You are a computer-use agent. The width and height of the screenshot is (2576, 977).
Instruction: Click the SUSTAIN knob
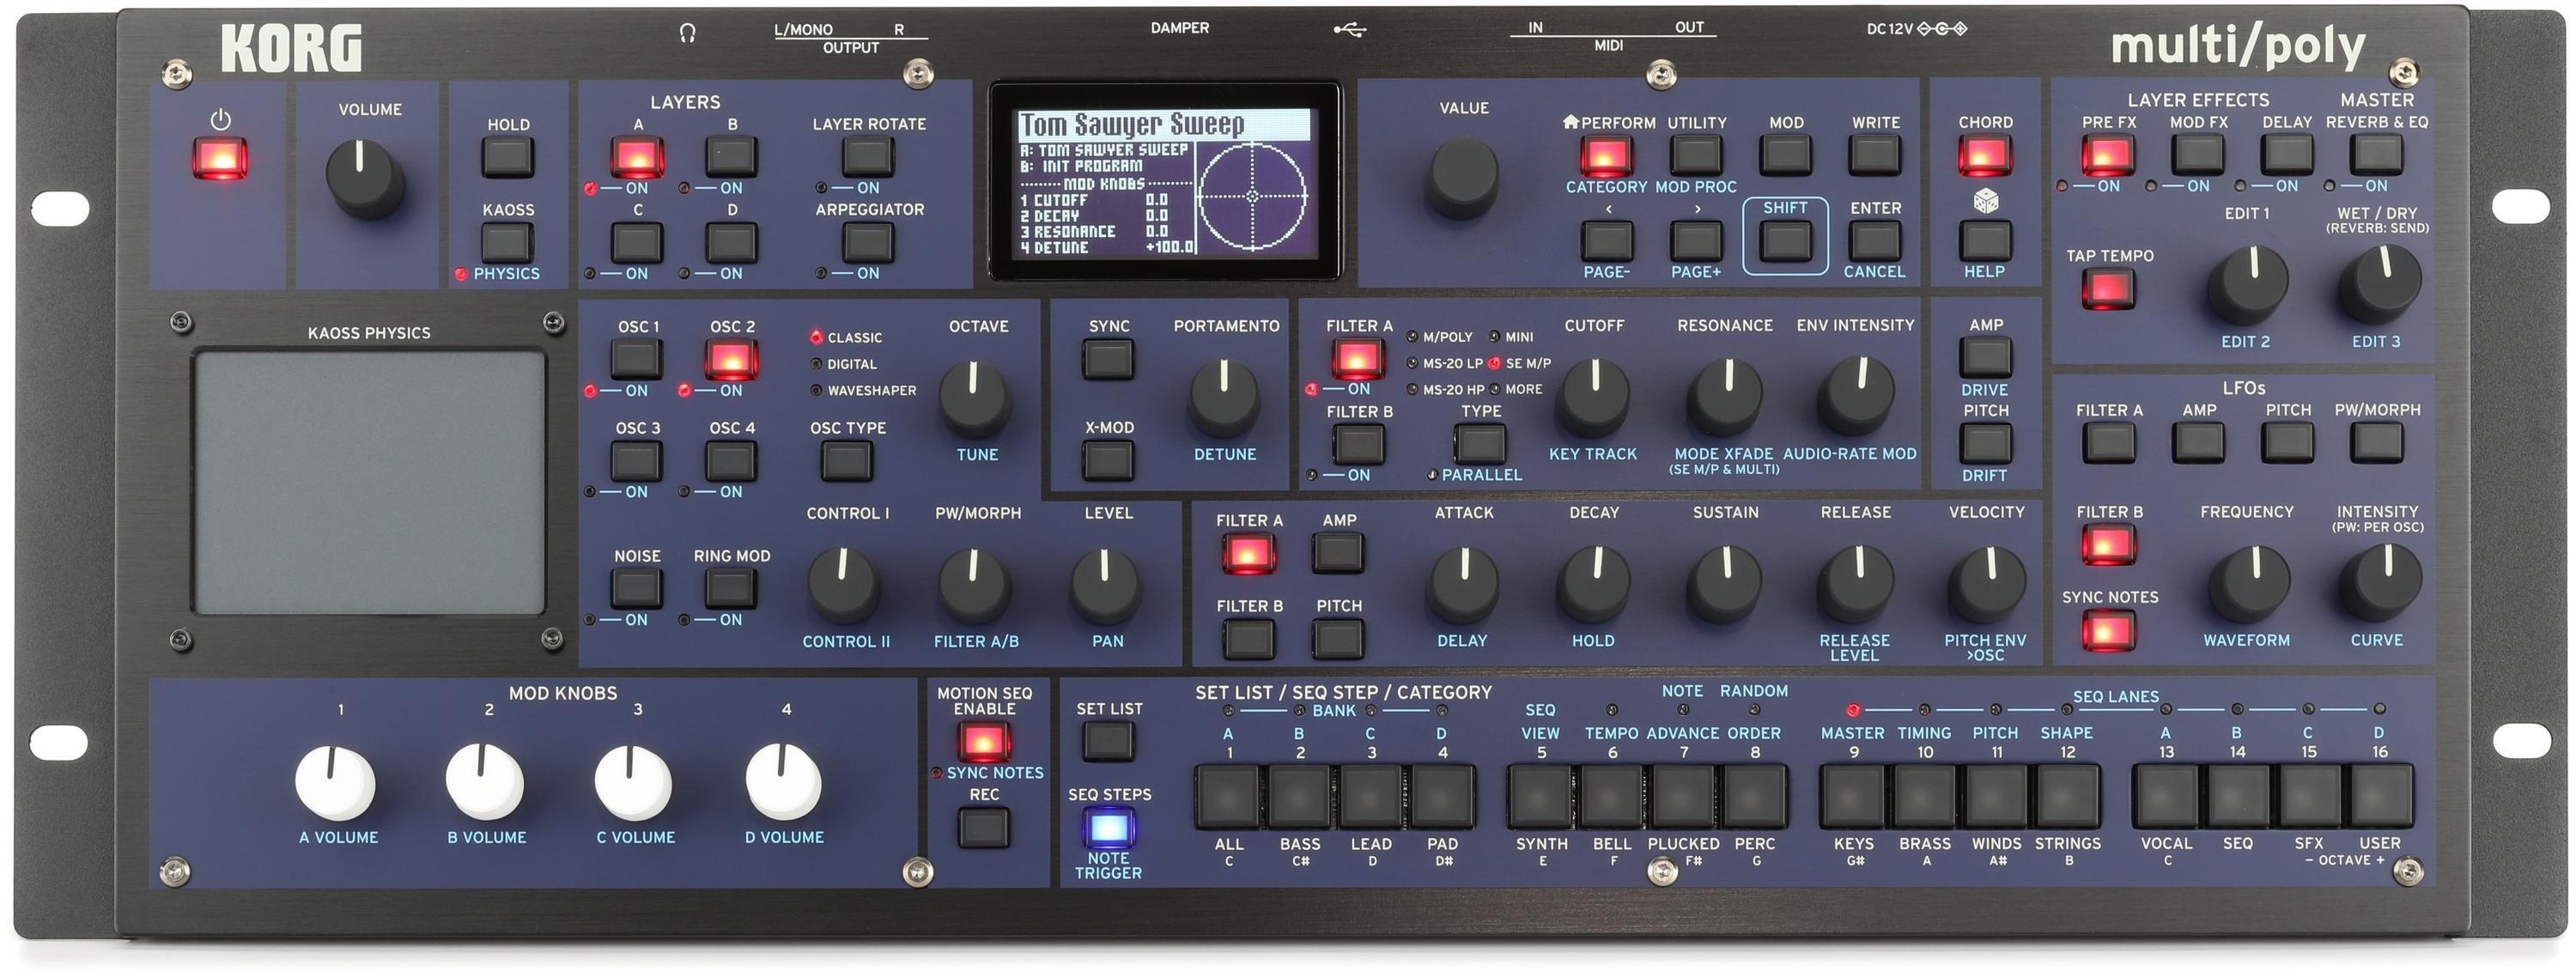point(1725,583)
